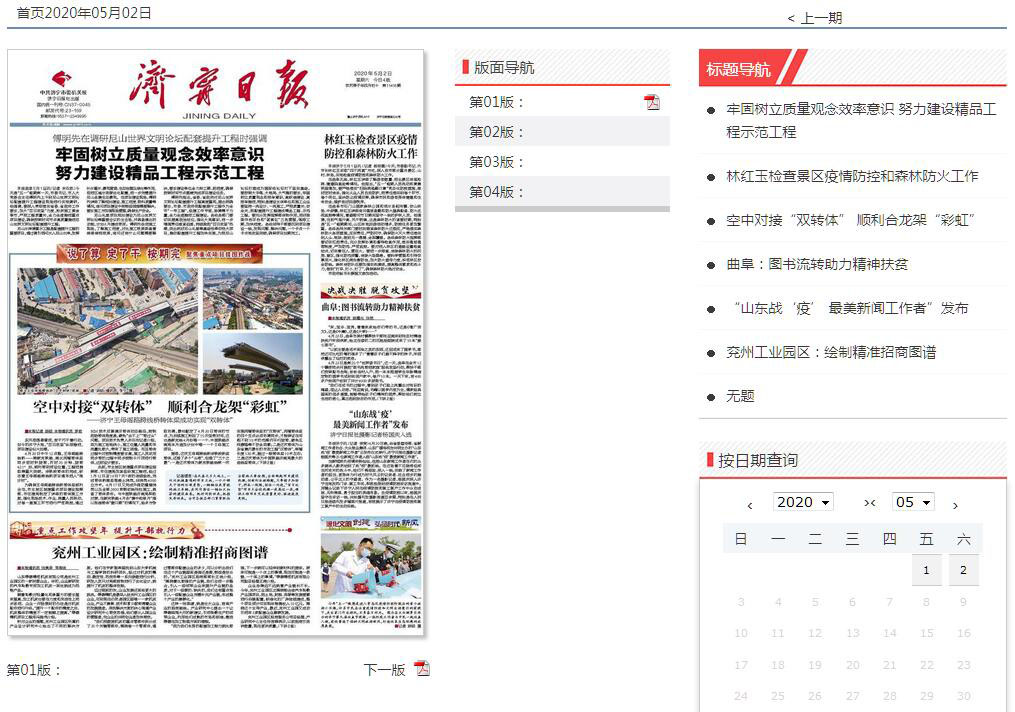Go to next month arrow in calendar

point(955,506)
